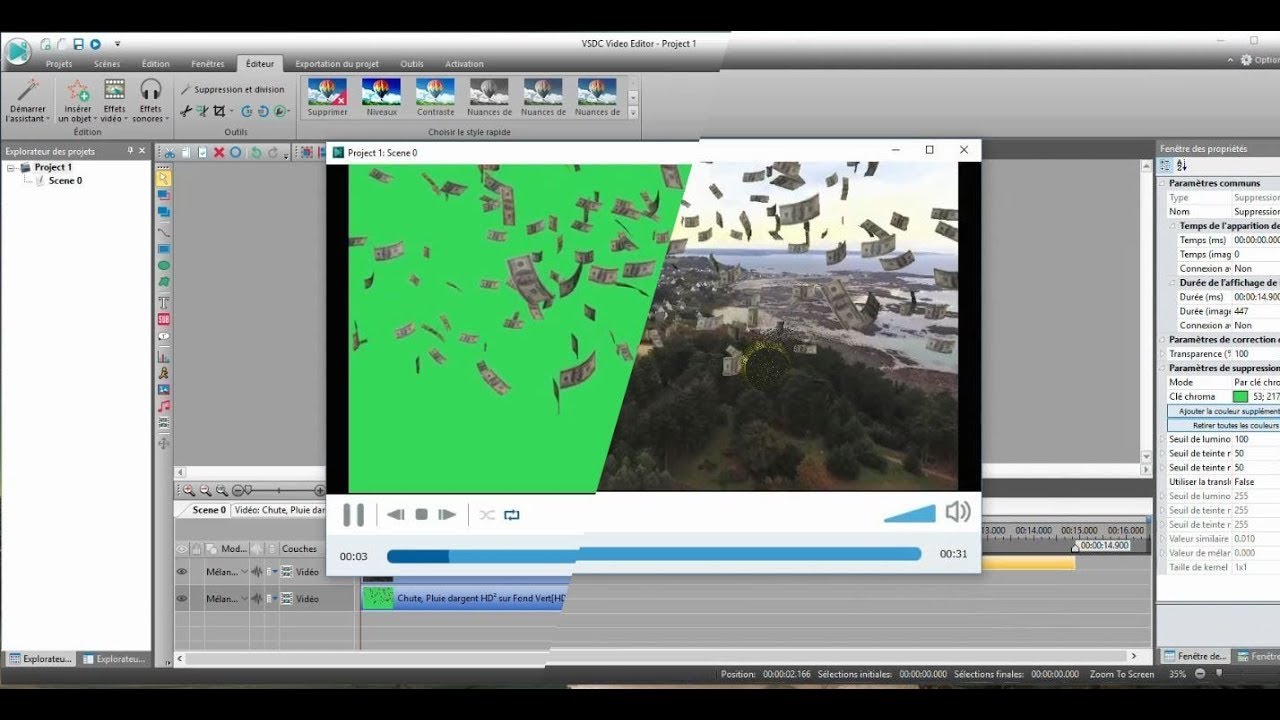
Task: Hide the bottom Vidéo layer with the eye icon
Action: click(x=182, y=599)
